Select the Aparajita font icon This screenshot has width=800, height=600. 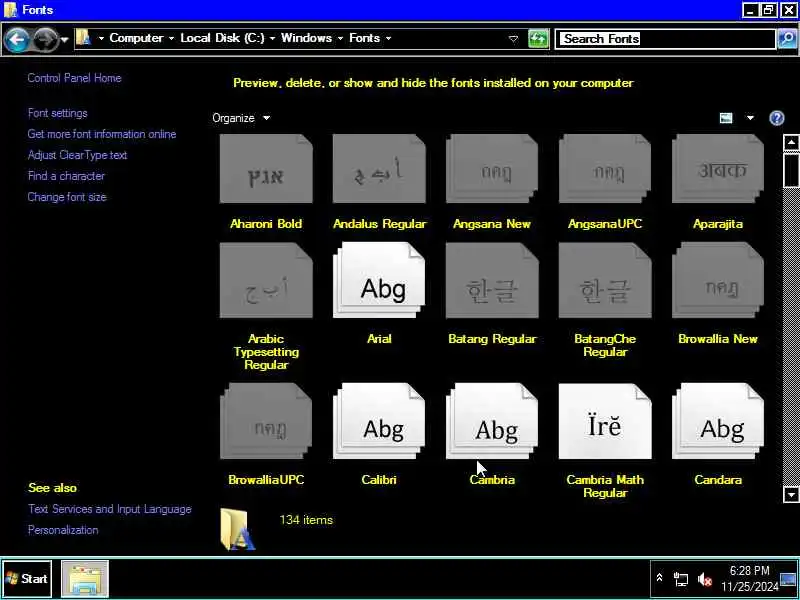click(x=718, y=168)
